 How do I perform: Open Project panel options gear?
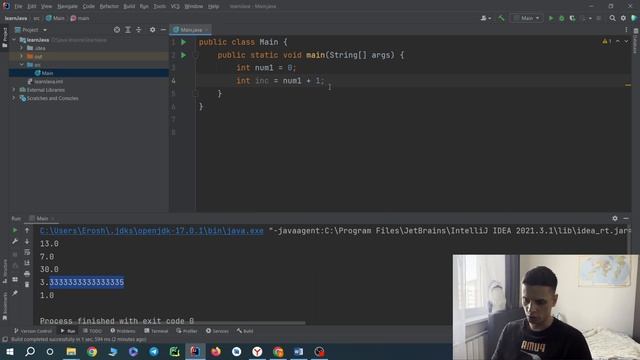[x=152, y=30]
